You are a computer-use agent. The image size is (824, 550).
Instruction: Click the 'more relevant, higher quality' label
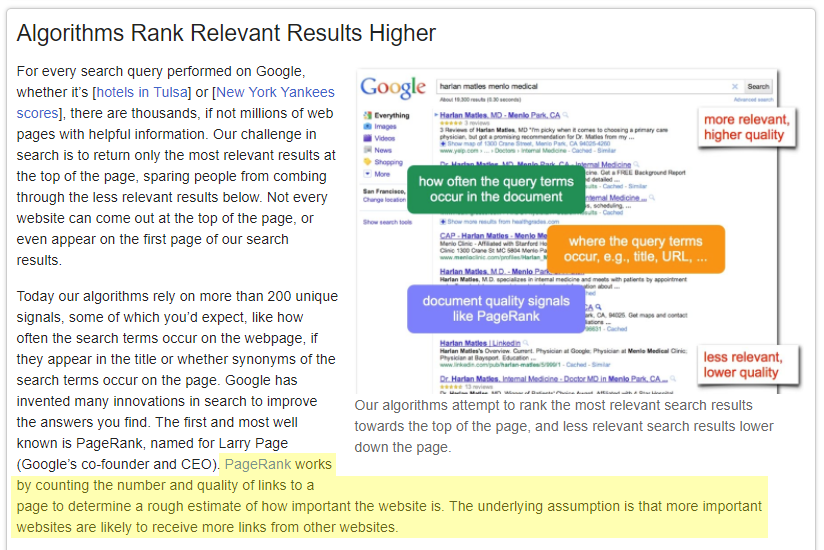coord(747,127)
